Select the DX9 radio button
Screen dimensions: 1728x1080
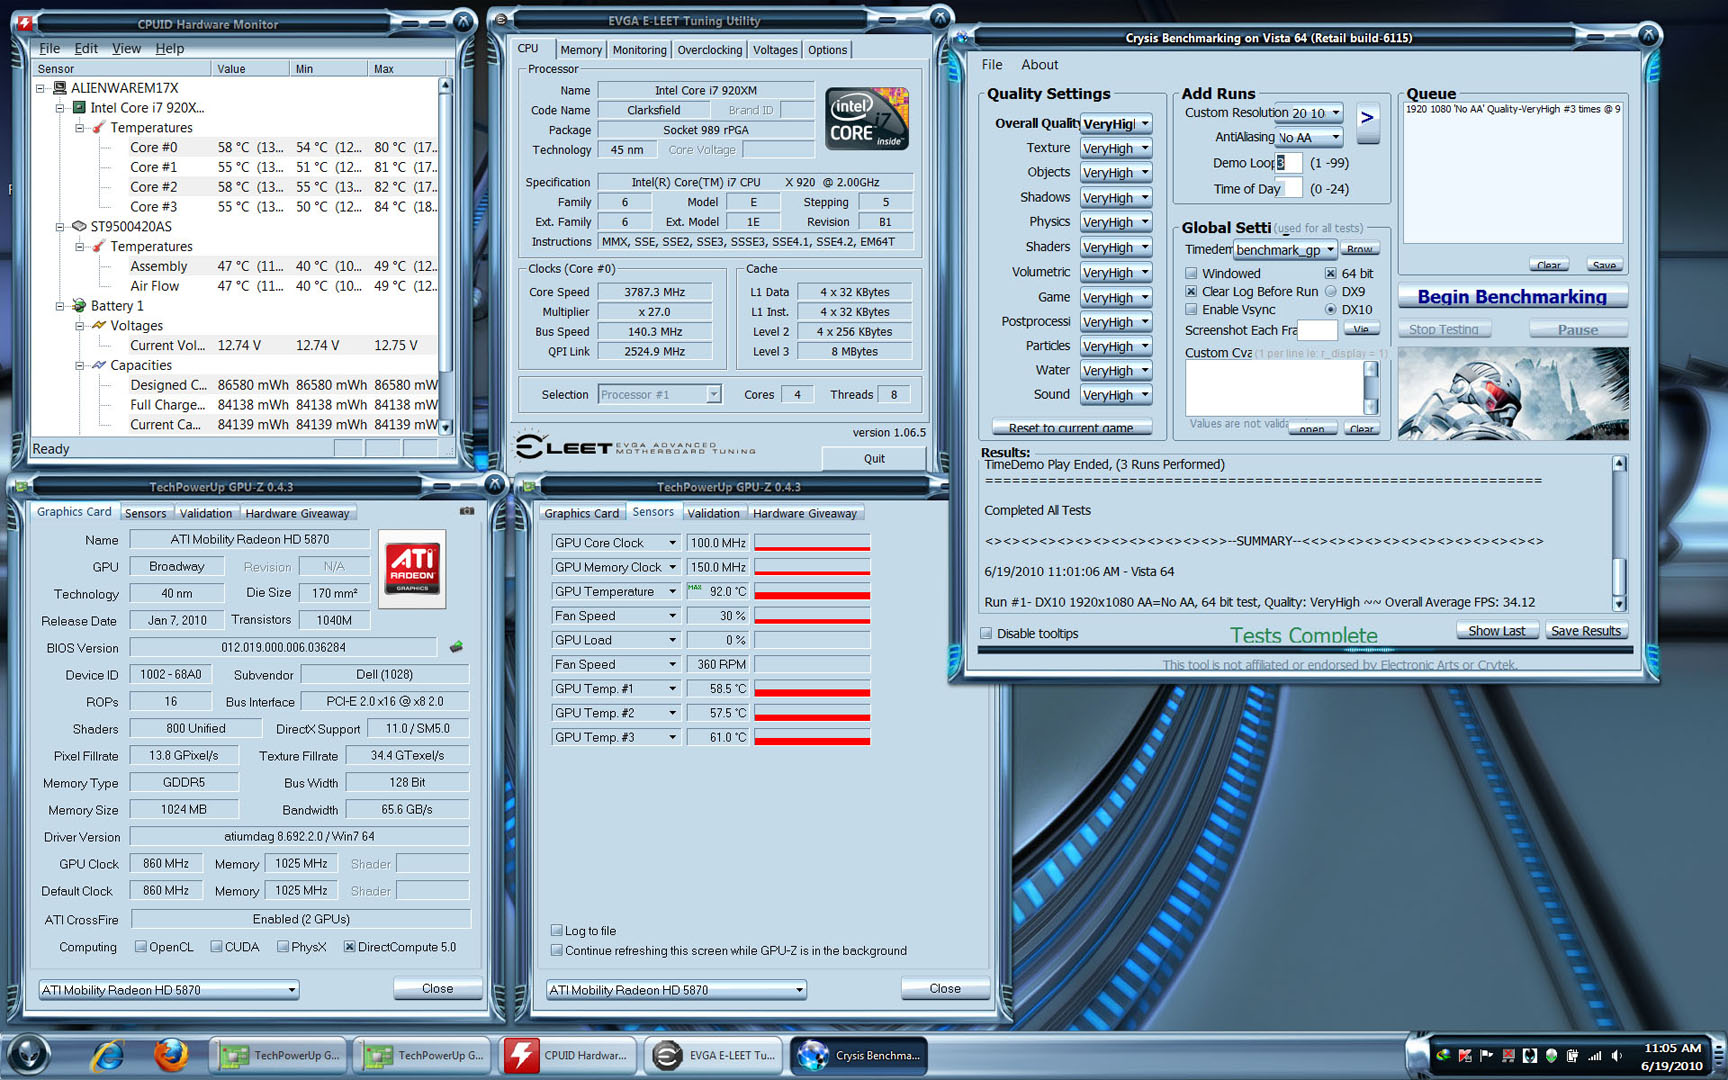(1330, 291)
